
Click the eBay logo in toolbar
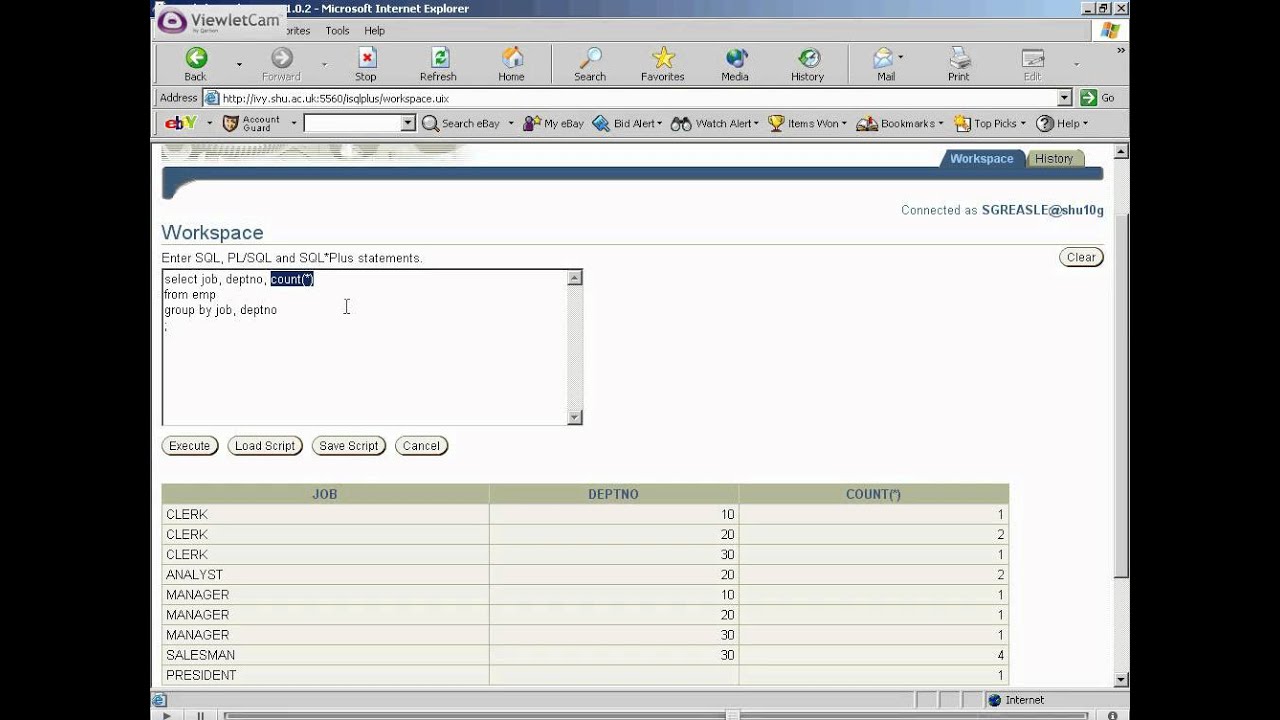(x=181, y=123)
